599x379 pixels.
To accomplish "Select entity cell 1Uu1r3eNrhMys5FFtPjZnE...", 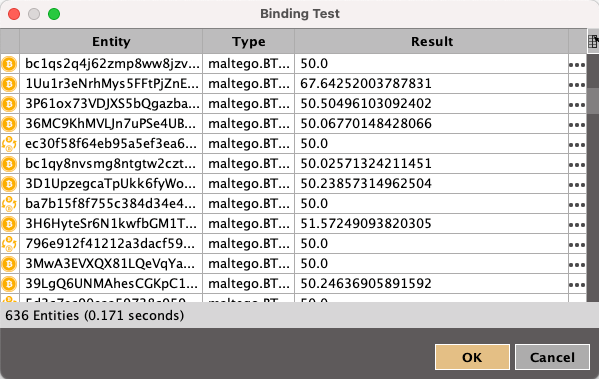I will click(111, 84).
